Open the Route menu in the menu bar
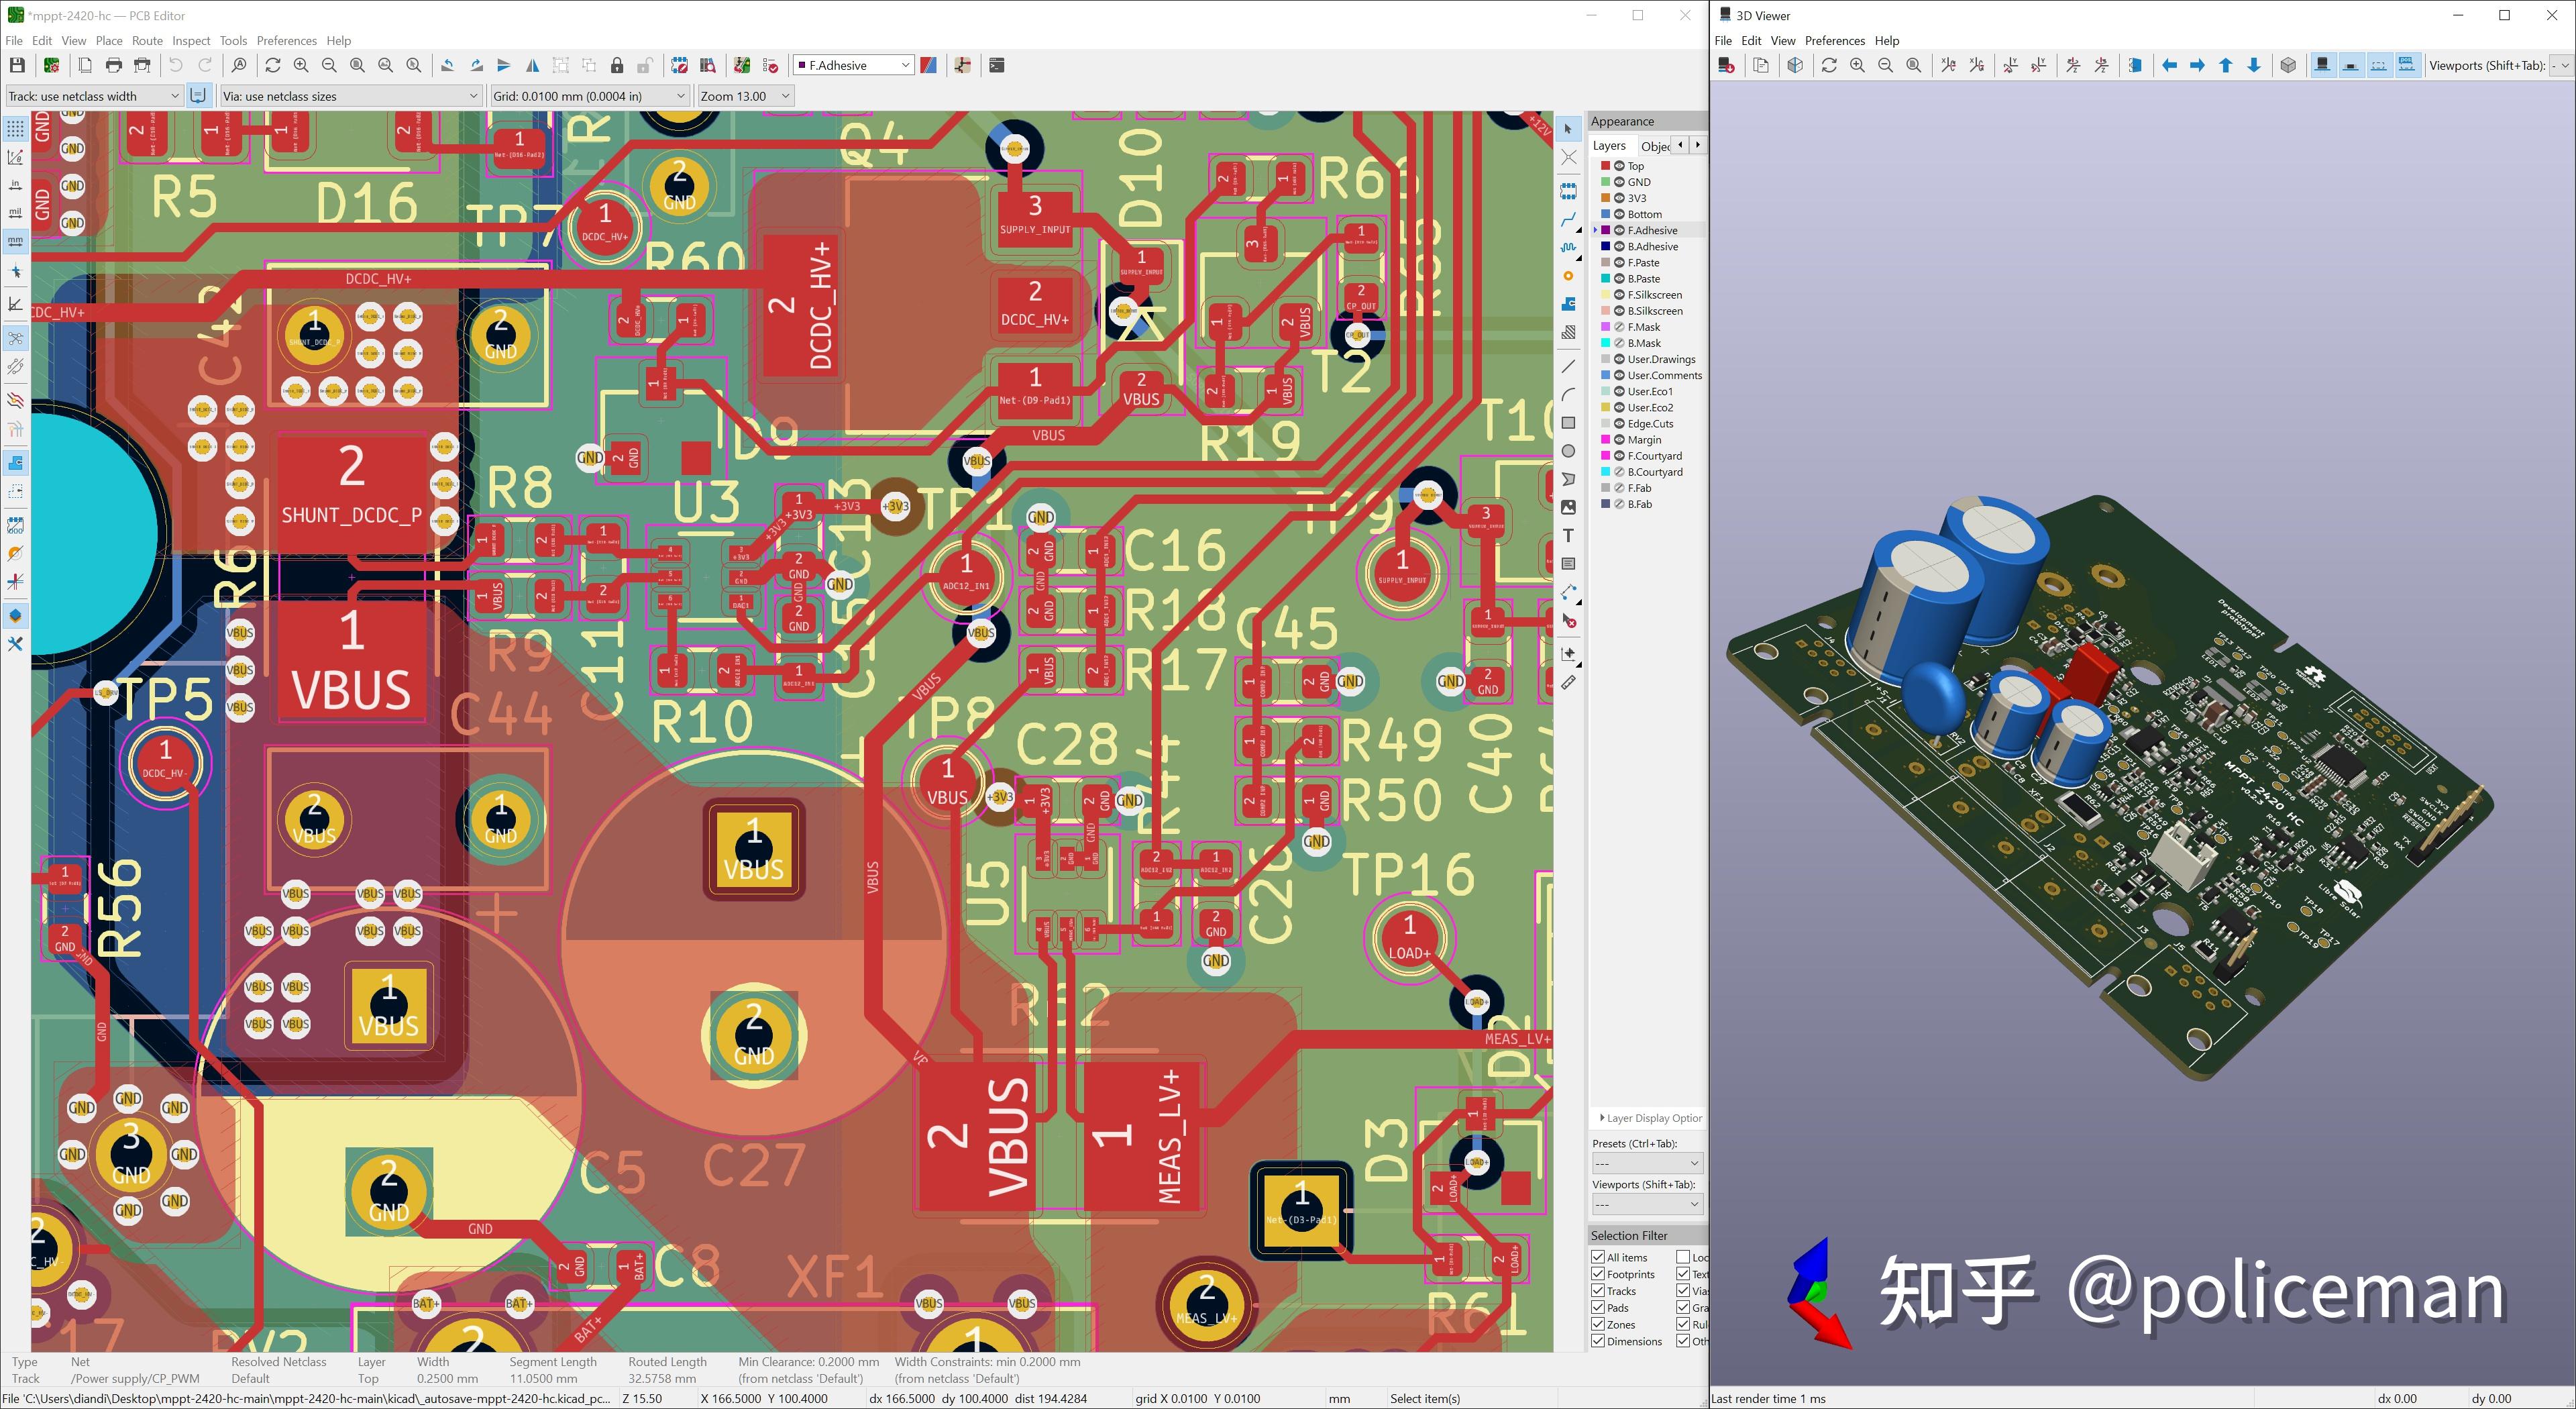The image size is (2576, 1409). pyautogui.click(x=147, y=41)
